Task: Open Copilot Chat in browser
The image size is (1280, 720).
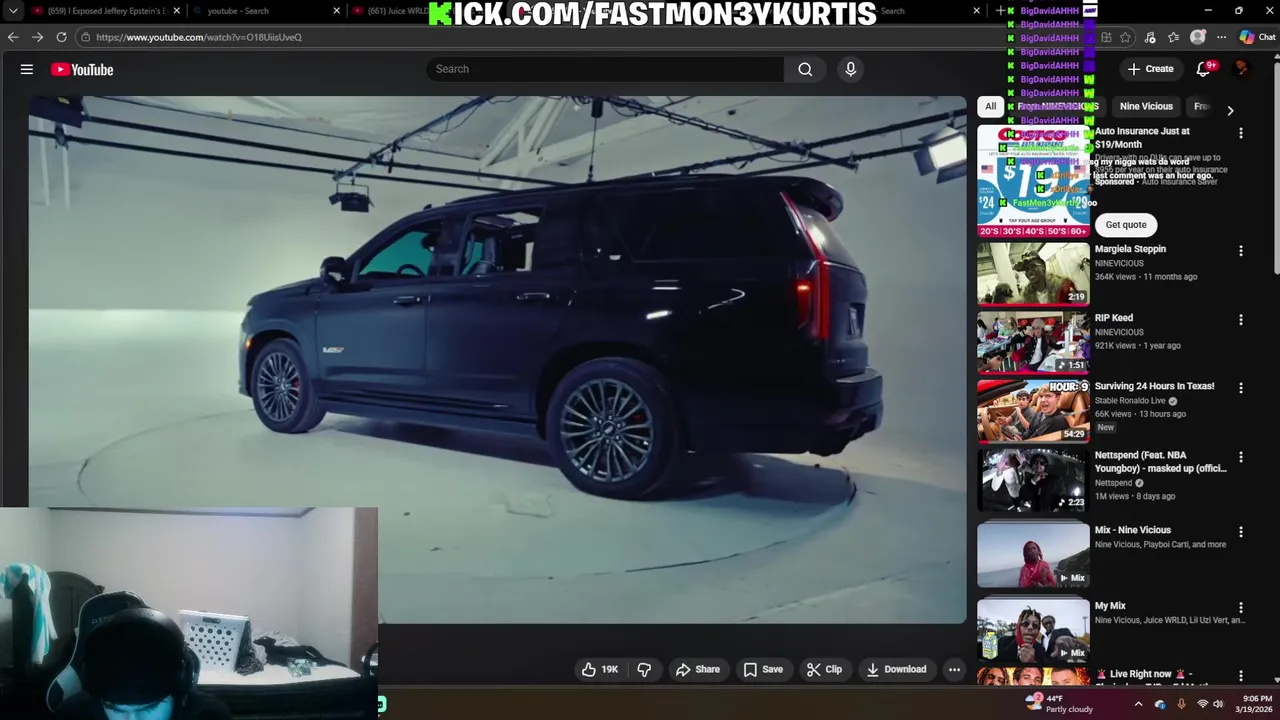Action: coord(1257,37)
